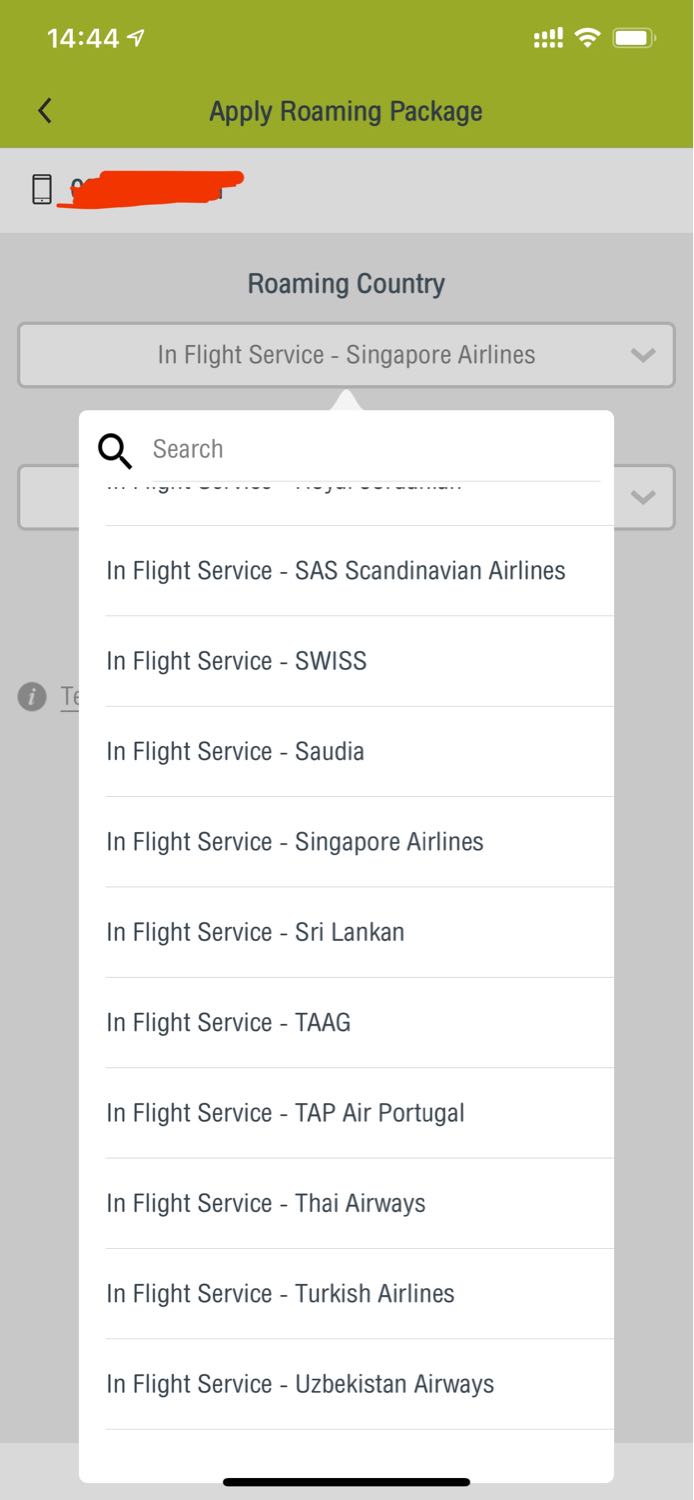The height and width of the screenshot is (1500, 694).
Task: Choose In Flight Service - TAP Air Portugal
Action: coord(359,1113)
